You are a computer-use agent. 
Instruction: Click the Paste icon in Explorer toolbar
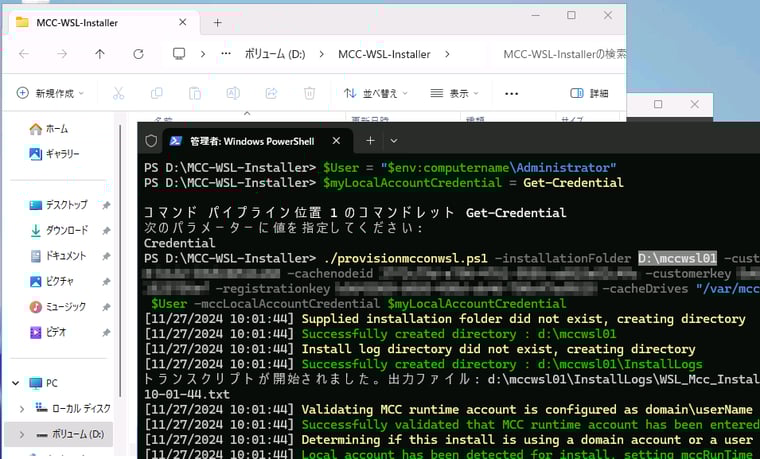pos(195,93)
